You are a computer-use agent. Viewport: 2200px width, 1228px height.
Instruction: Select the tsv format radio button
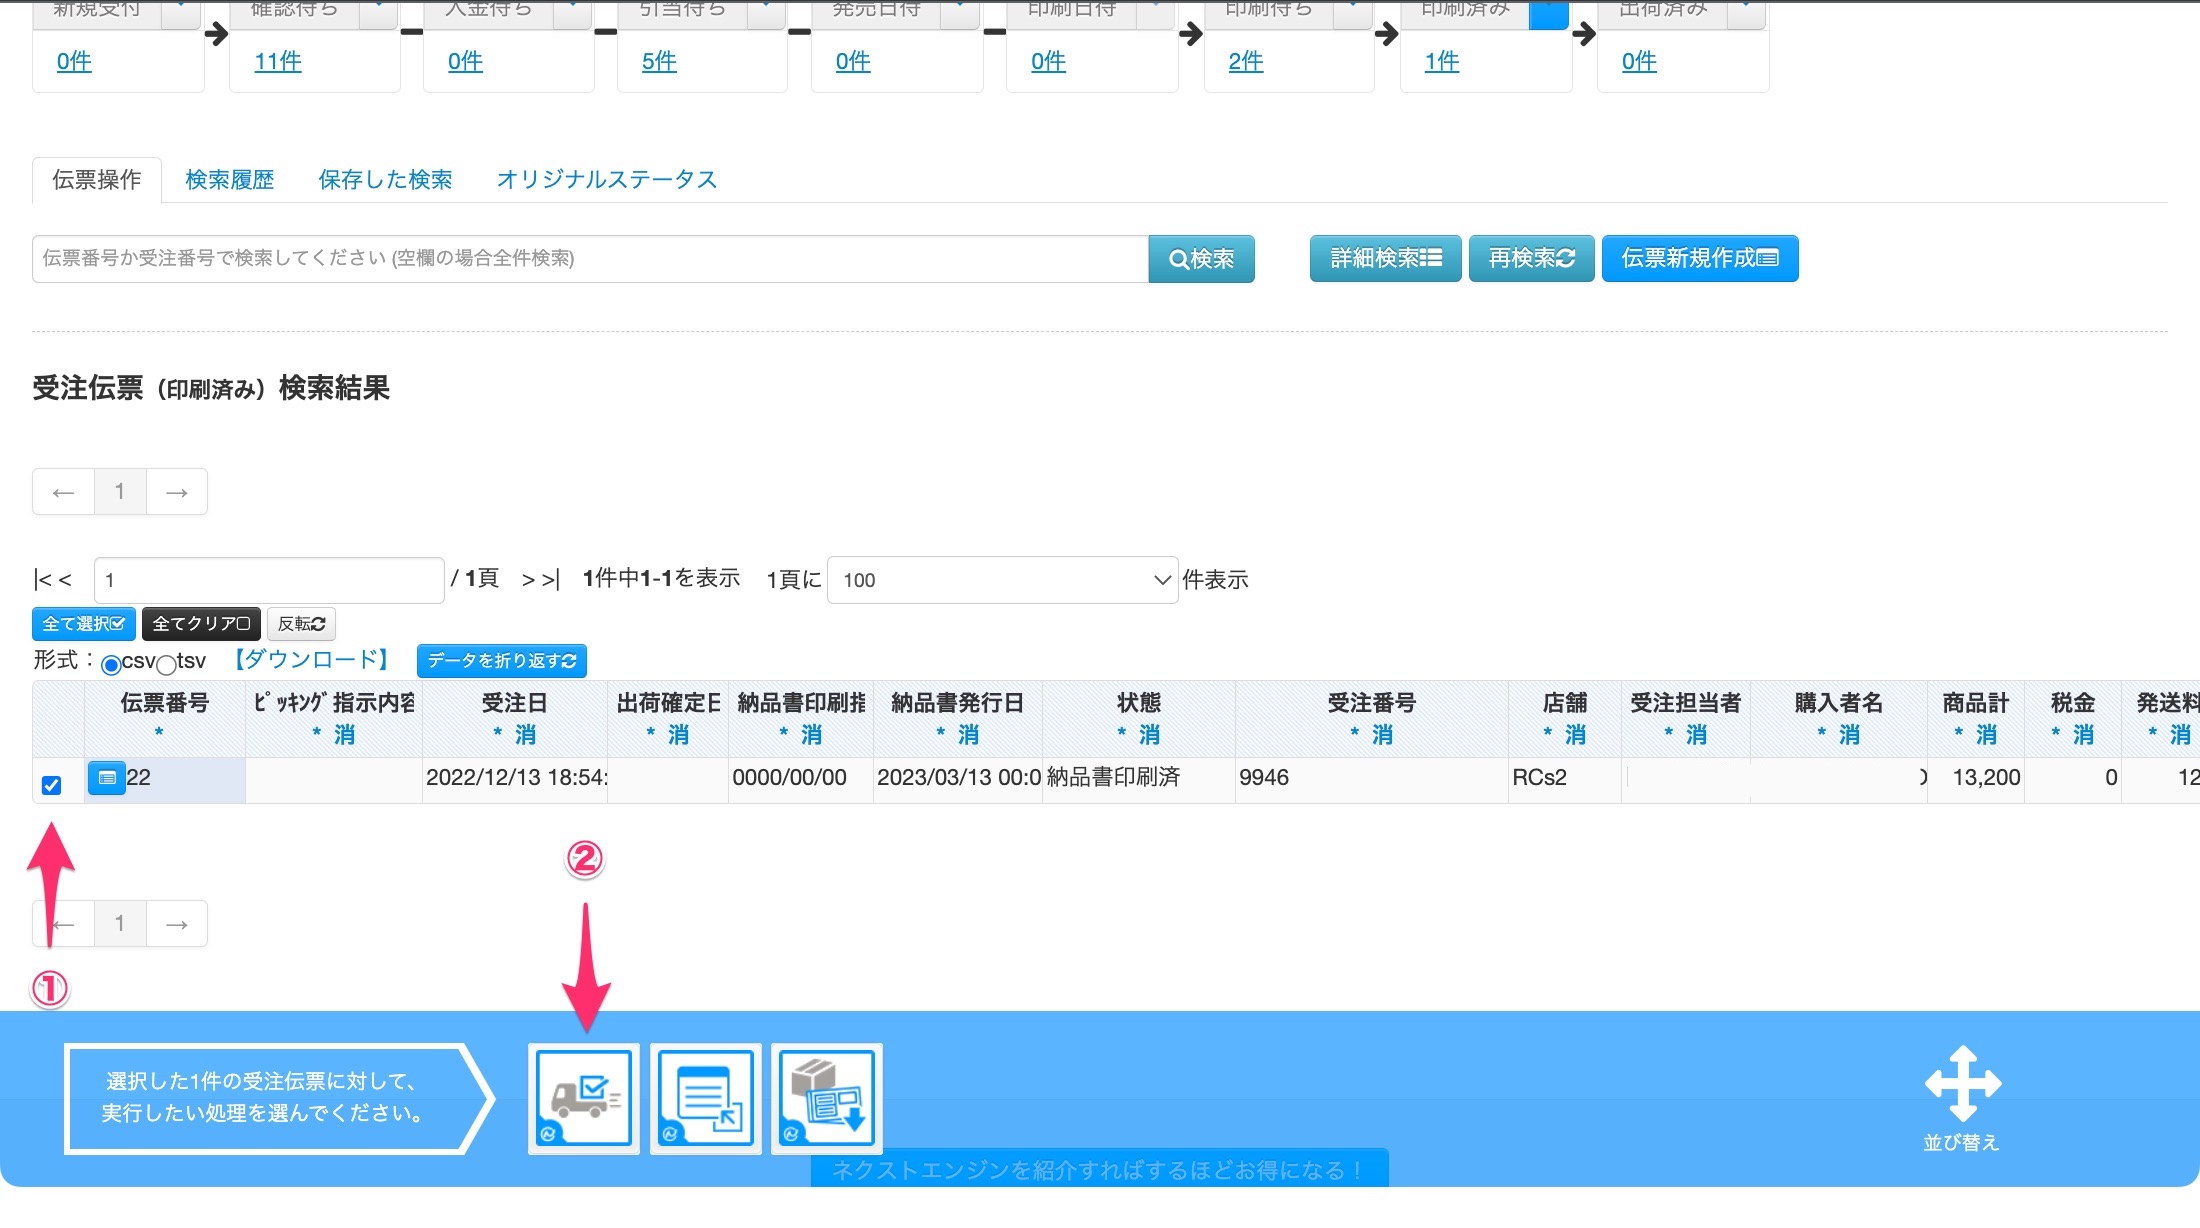point(167,665)
